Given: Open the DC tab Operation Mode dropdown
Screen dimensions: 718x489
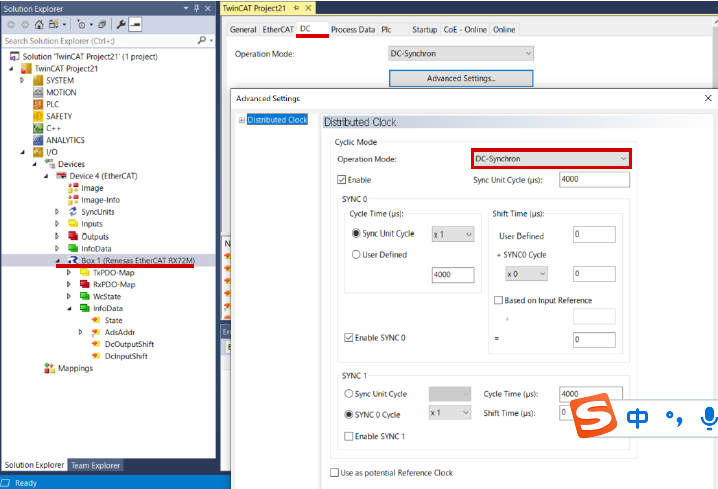Looking at the screenshot, I should pyautogui.click(x=461, y=54).
